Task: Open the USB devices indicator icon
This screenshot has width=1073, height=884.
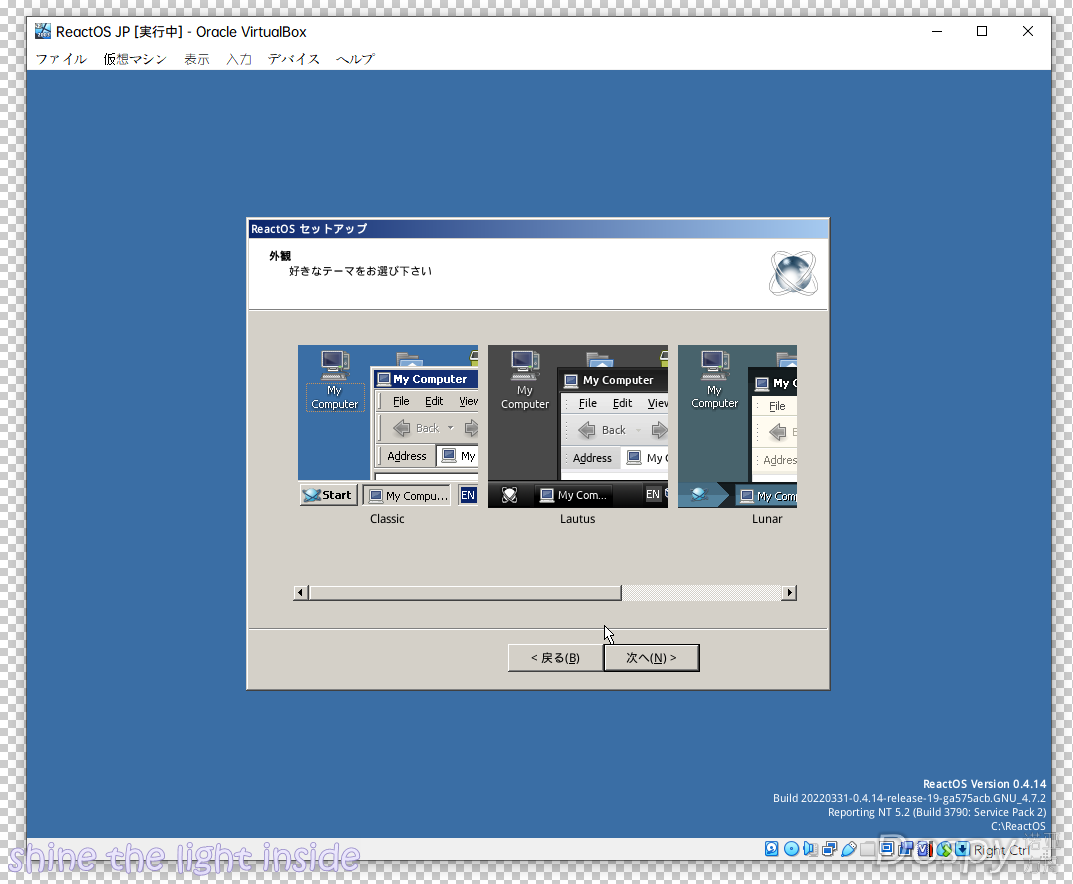Action: coord(849,849)
